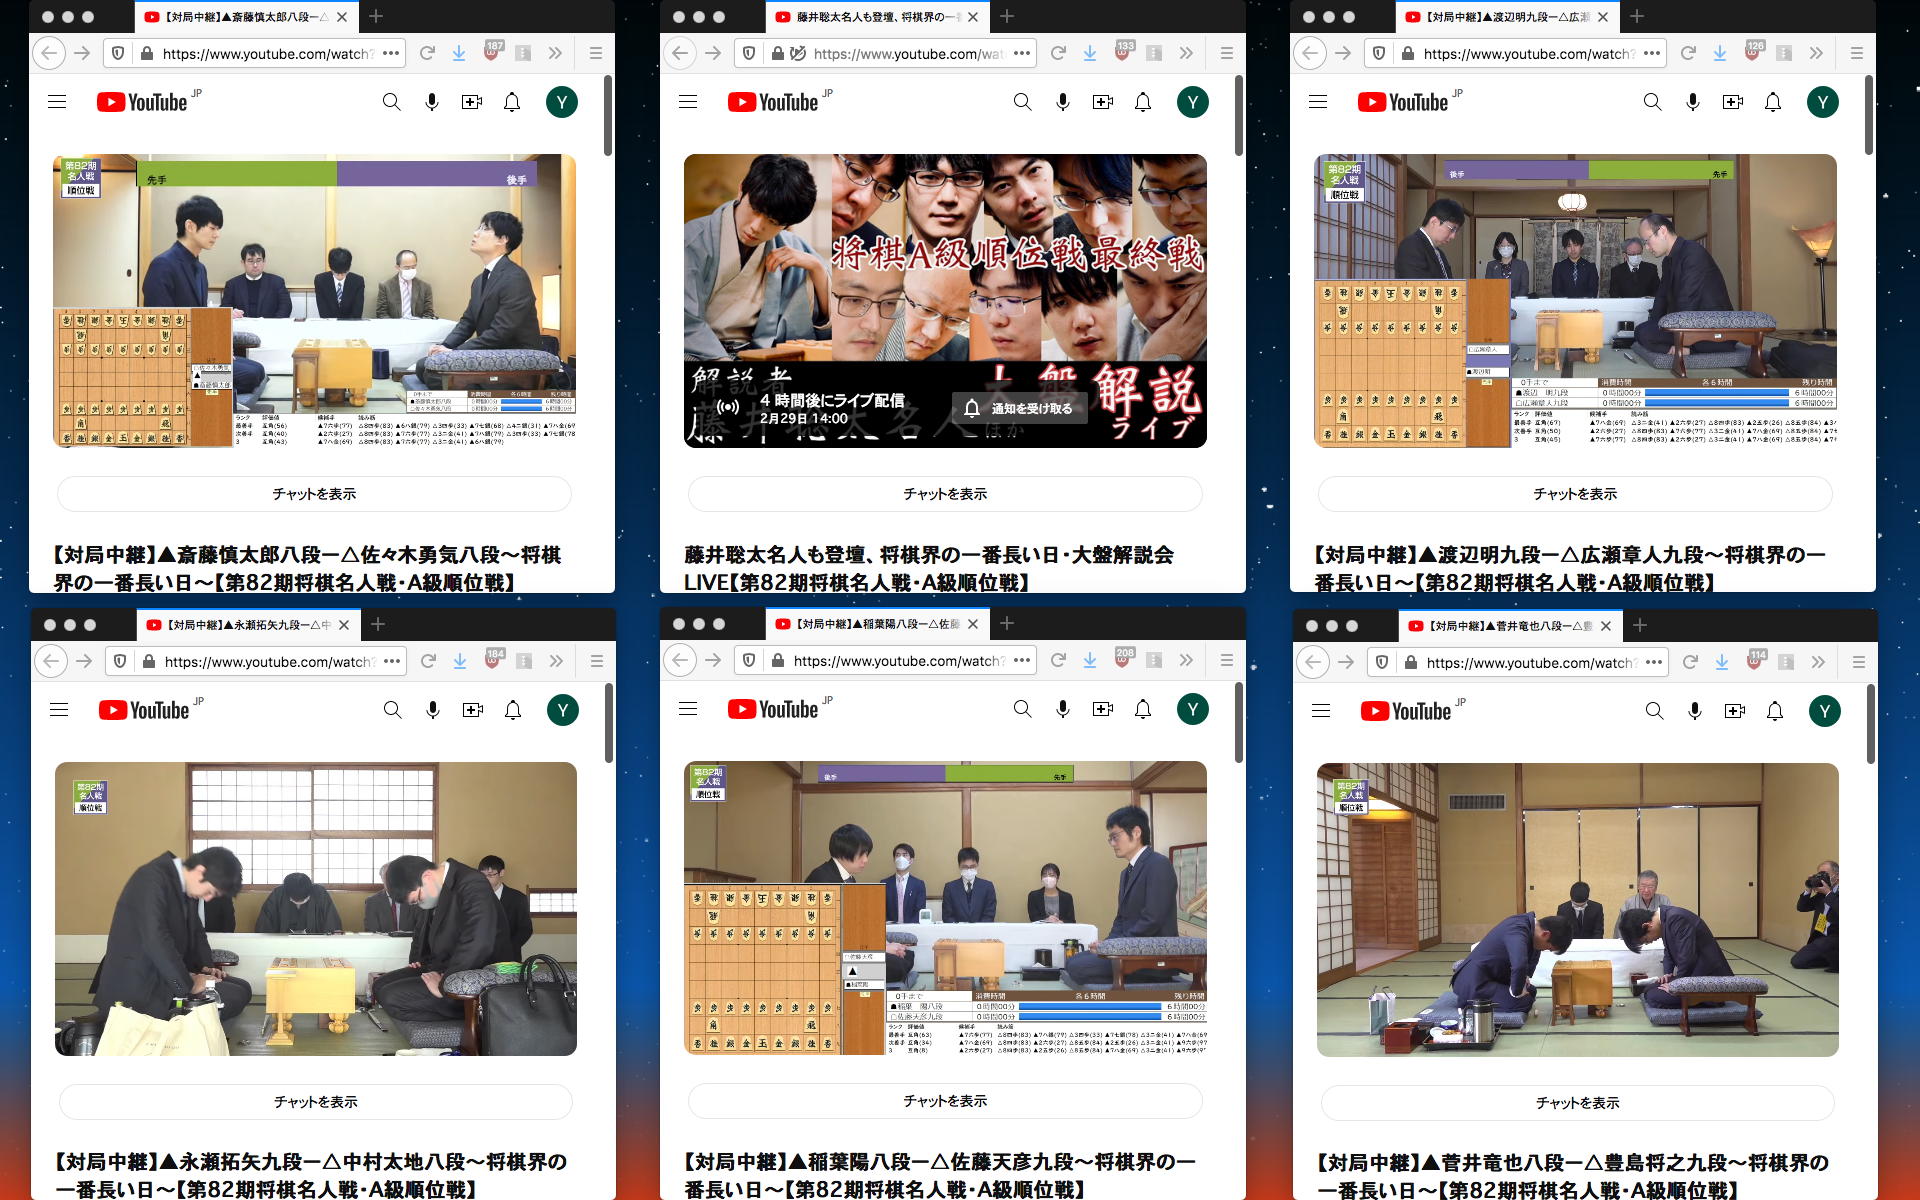Click voice search microphone in 大盤解説会 window

point(1062,102)
